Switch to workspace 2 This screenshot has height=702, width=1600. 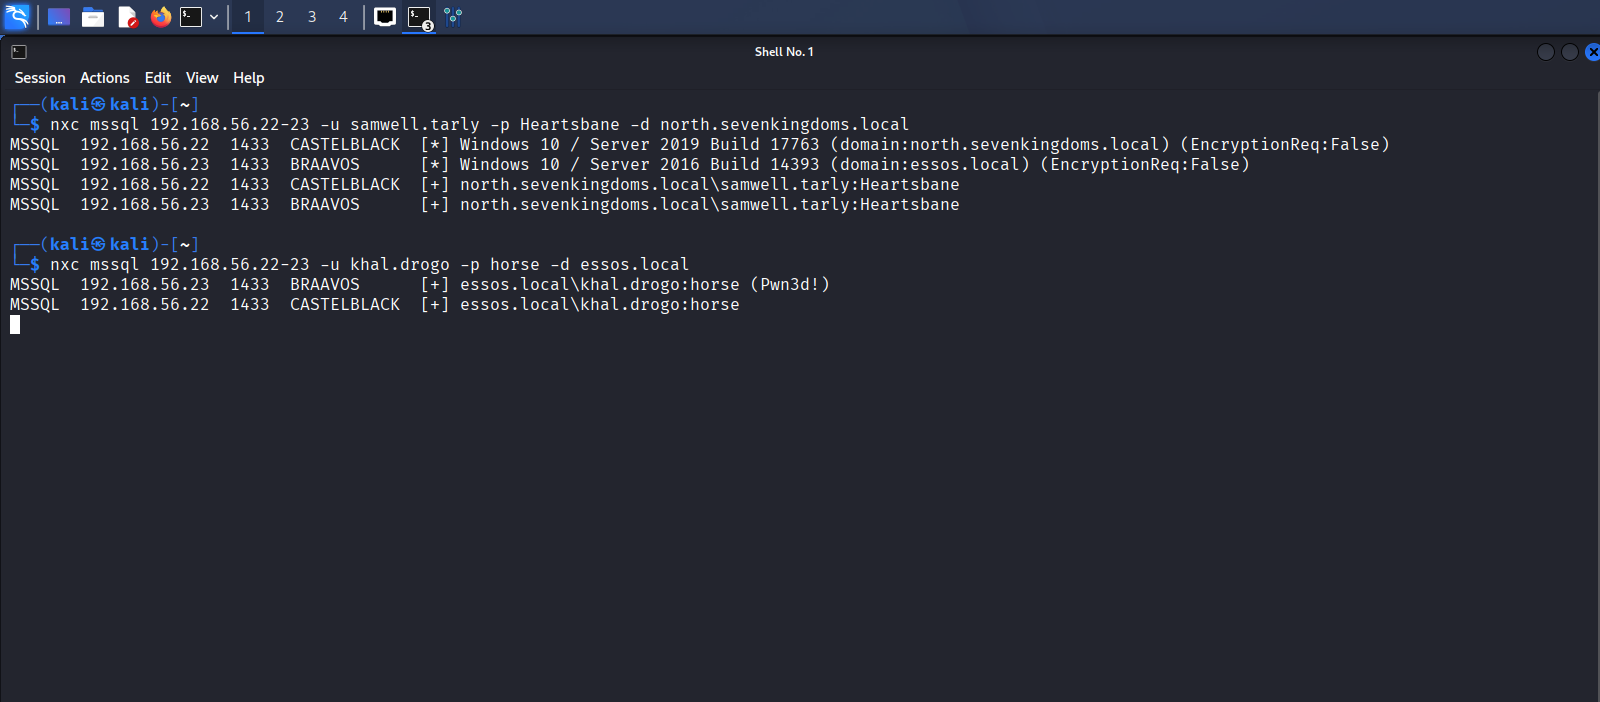[280, 17]
